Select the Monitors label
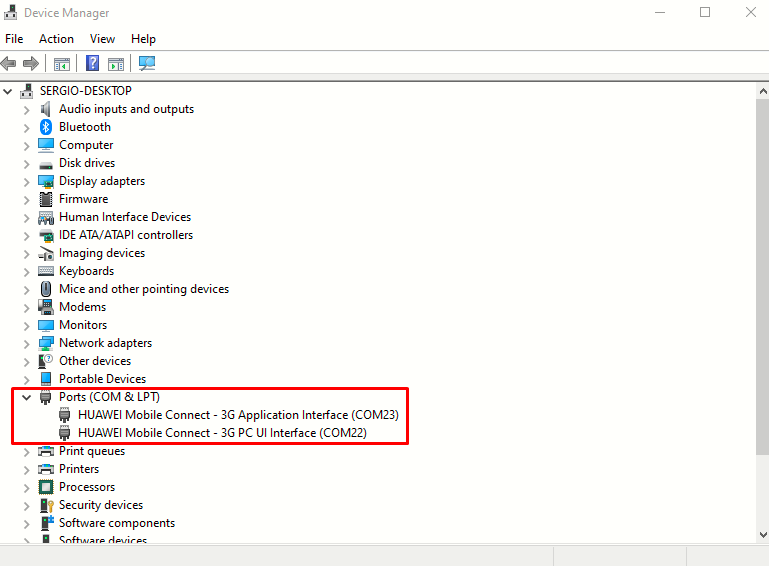This screenshot has height=566, width=769. [83, 325]
